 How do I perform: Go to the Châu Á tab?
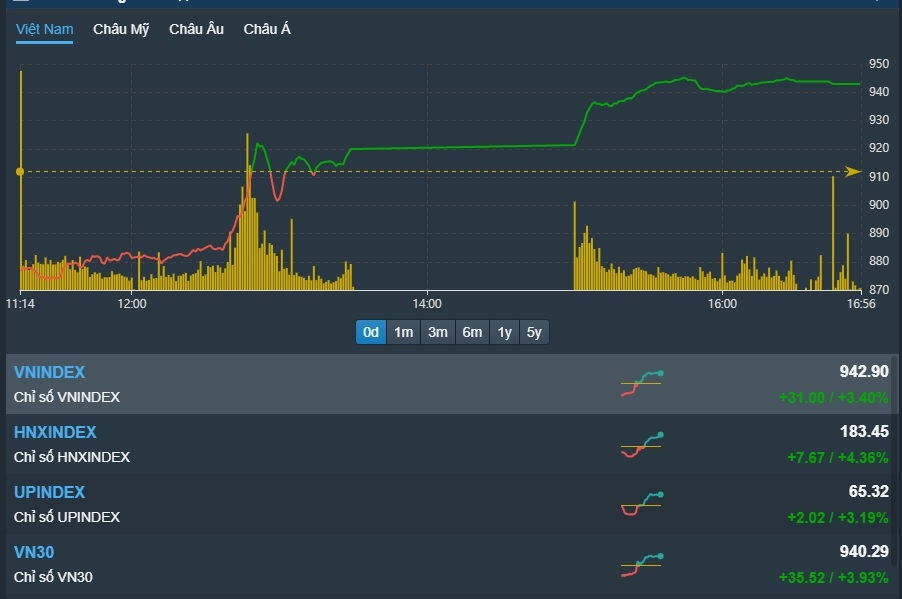267,29
